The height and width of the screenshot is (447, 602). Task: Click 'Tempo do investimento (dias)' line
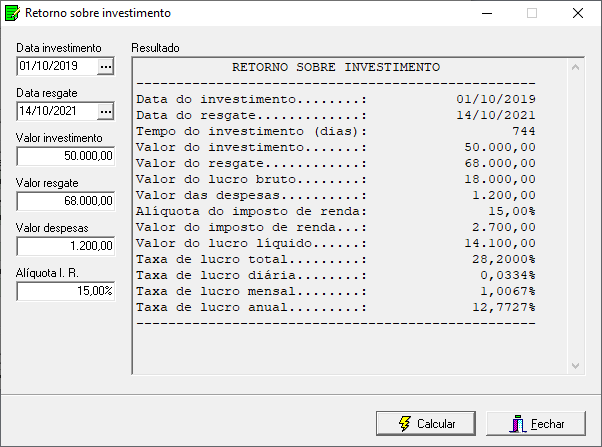[x=336, y=131]
